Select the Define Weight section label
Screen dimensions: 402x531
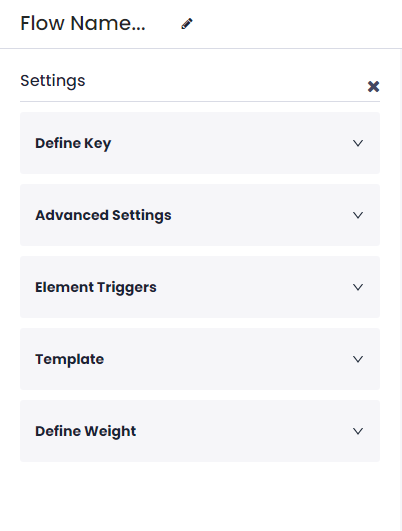coord(86,432)
